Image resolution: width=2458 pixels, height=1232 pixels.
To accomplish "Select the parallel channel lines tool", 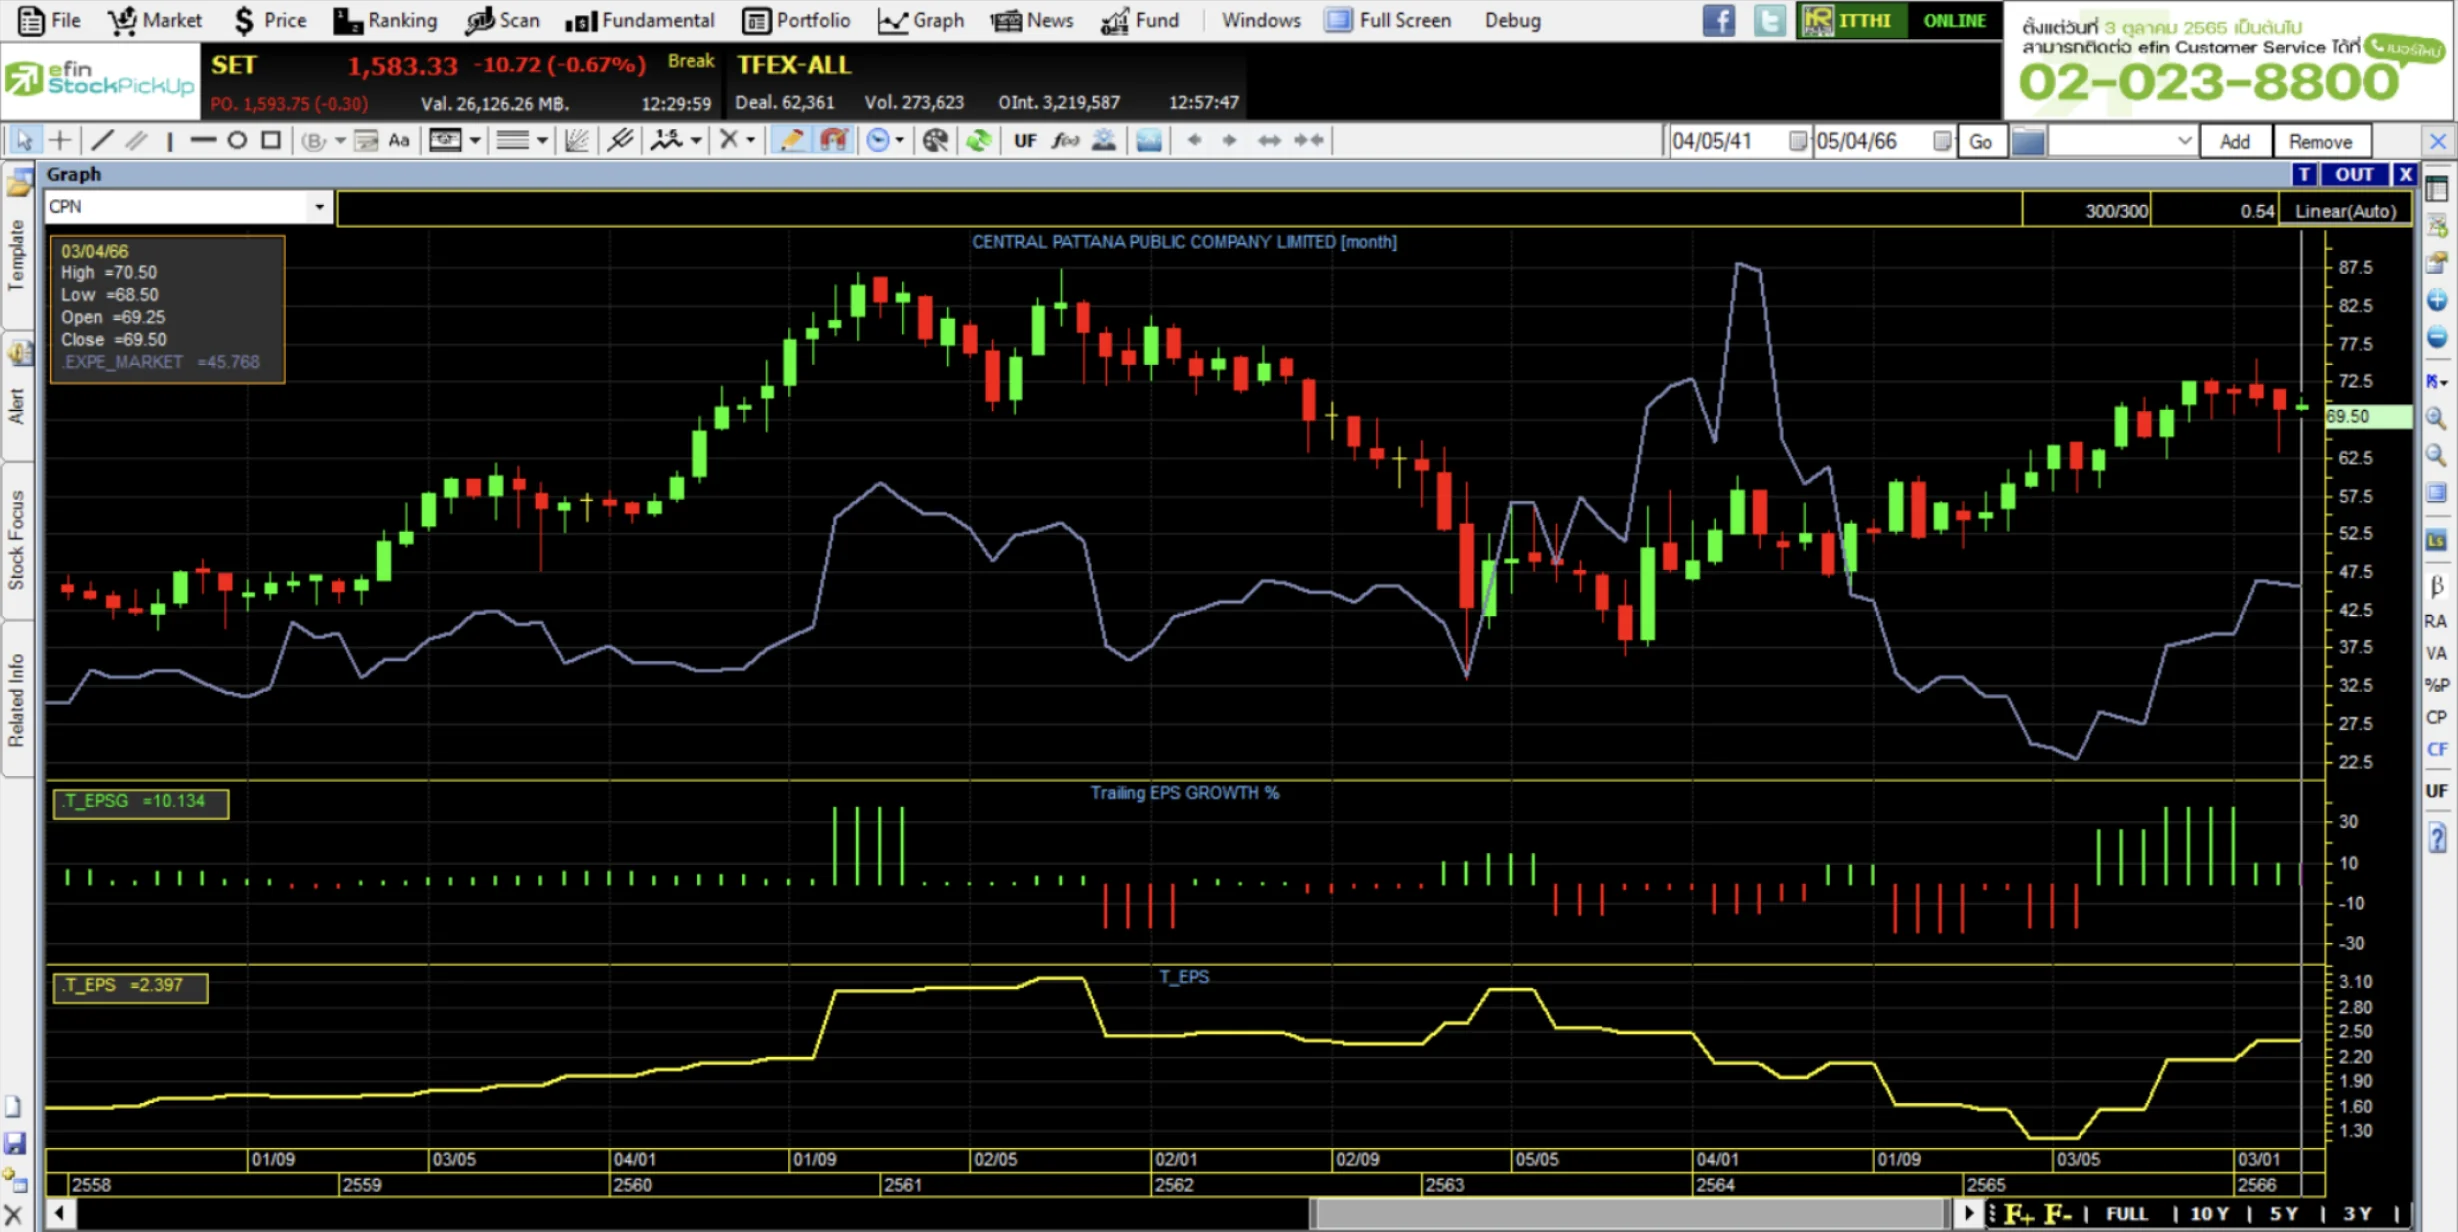I will [x=136, y=141].
